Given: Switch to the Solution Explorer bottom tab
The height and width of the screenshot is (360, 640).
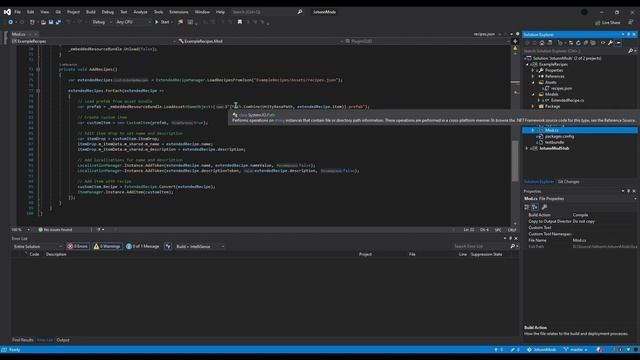Looking at the screenshot, I should [x=539, y=182].
